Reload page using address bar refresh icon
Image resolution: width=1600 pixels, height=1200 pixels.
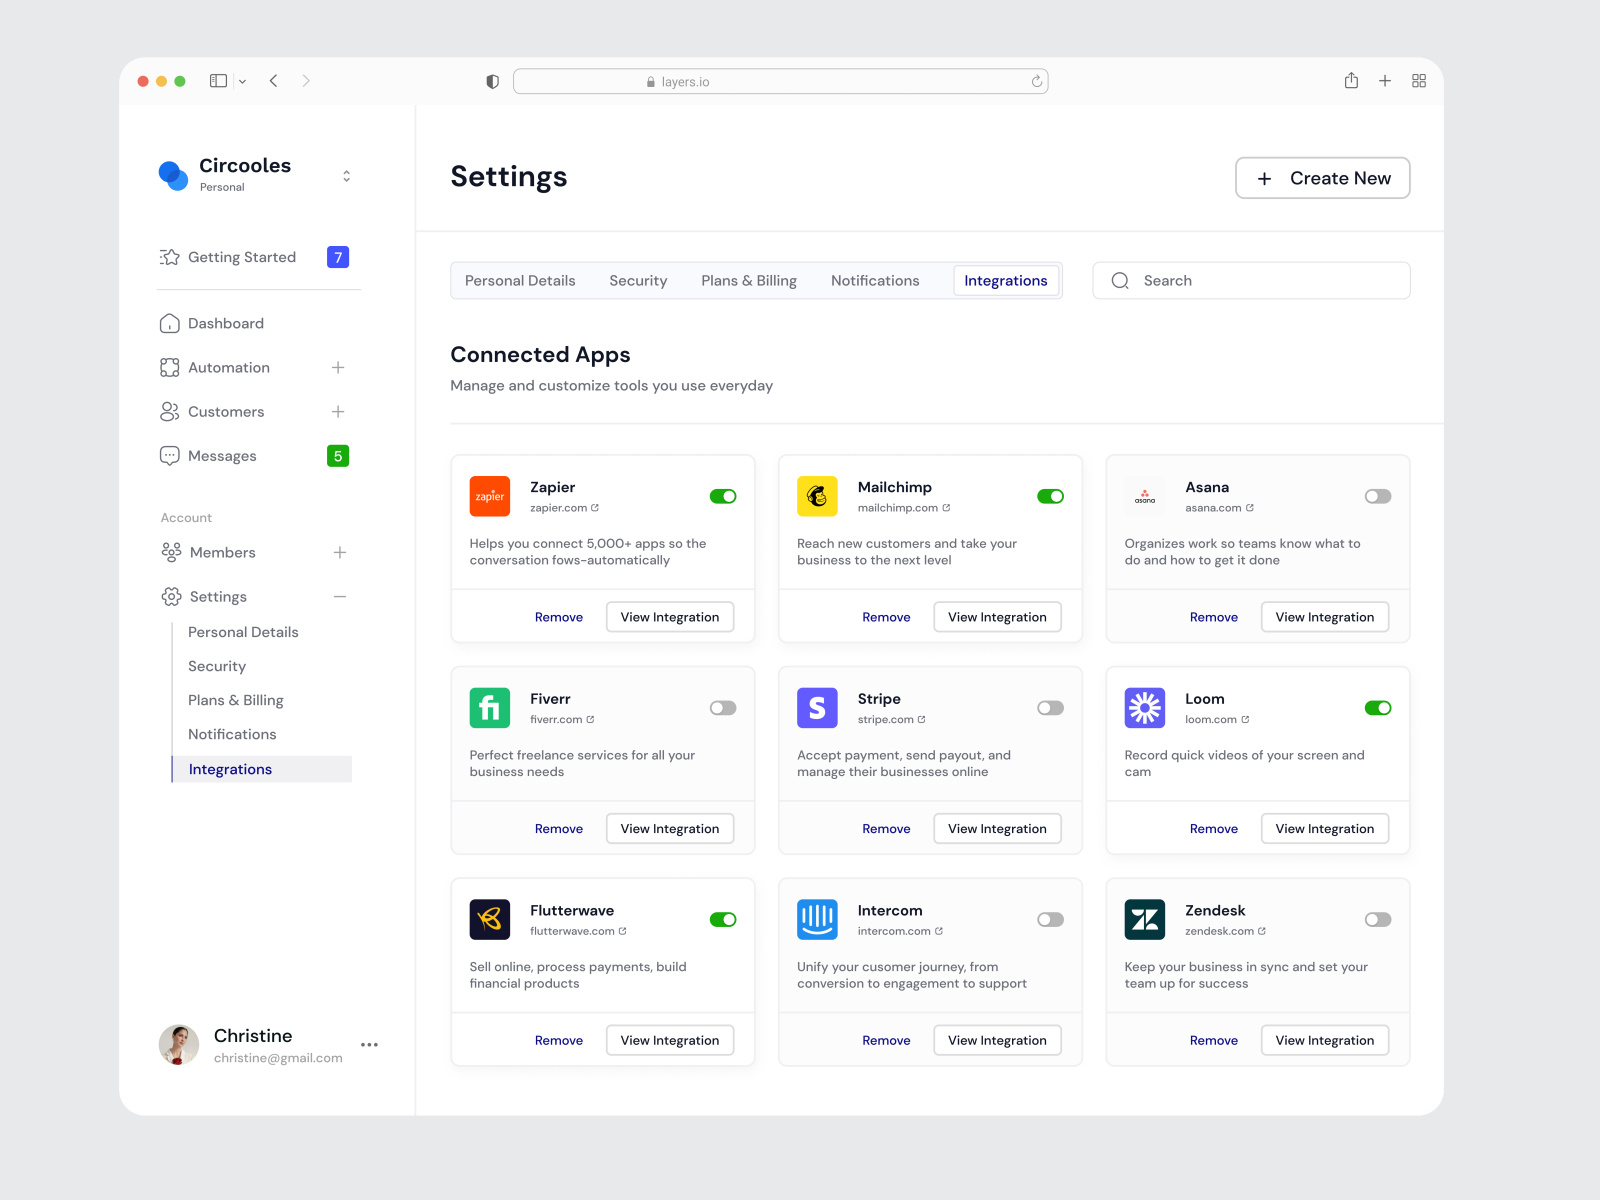click(x=1037, y=82)
